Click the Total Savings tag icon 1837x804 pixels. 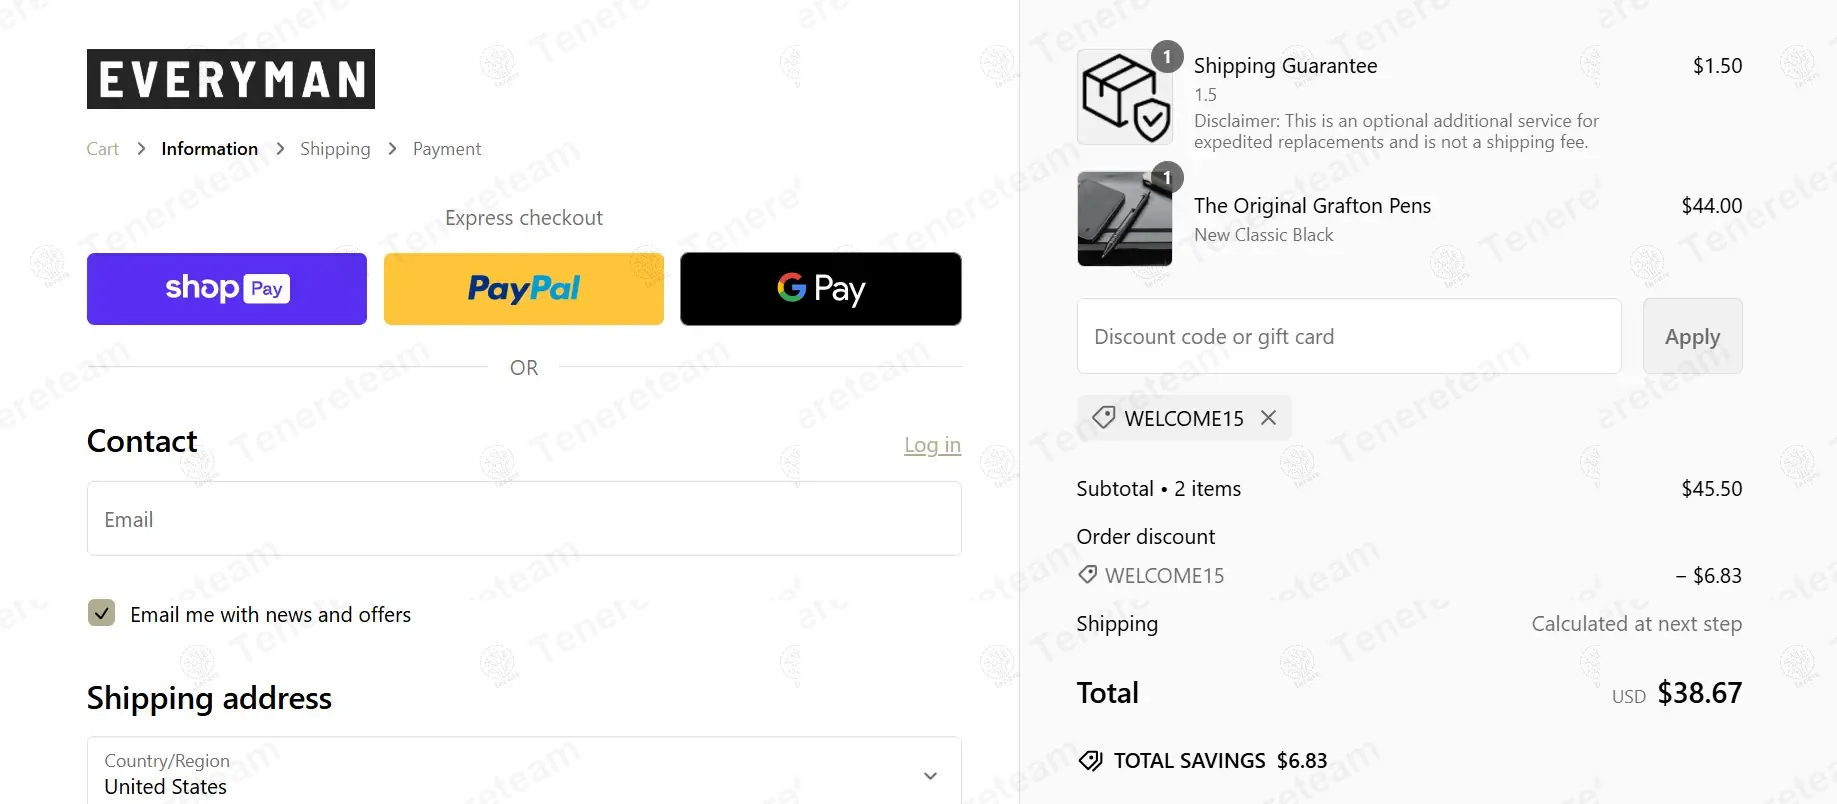[x=1090, y=761]
